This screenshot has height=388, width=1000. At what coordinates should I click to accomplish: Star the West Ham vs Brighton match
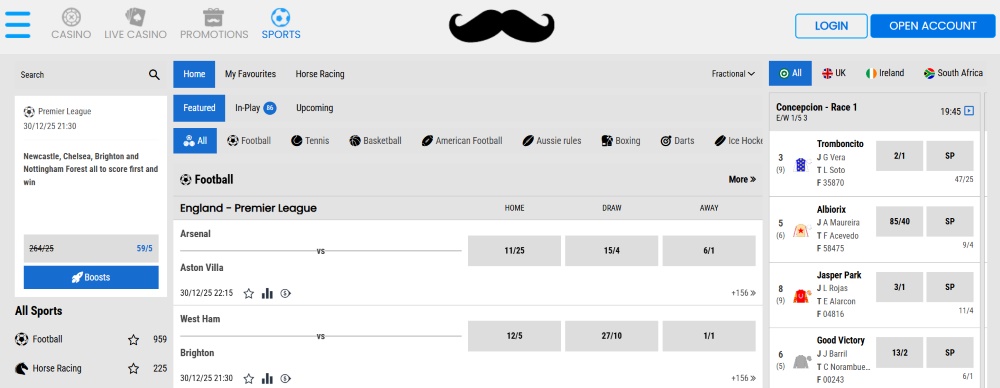click(x=249, y=378)
